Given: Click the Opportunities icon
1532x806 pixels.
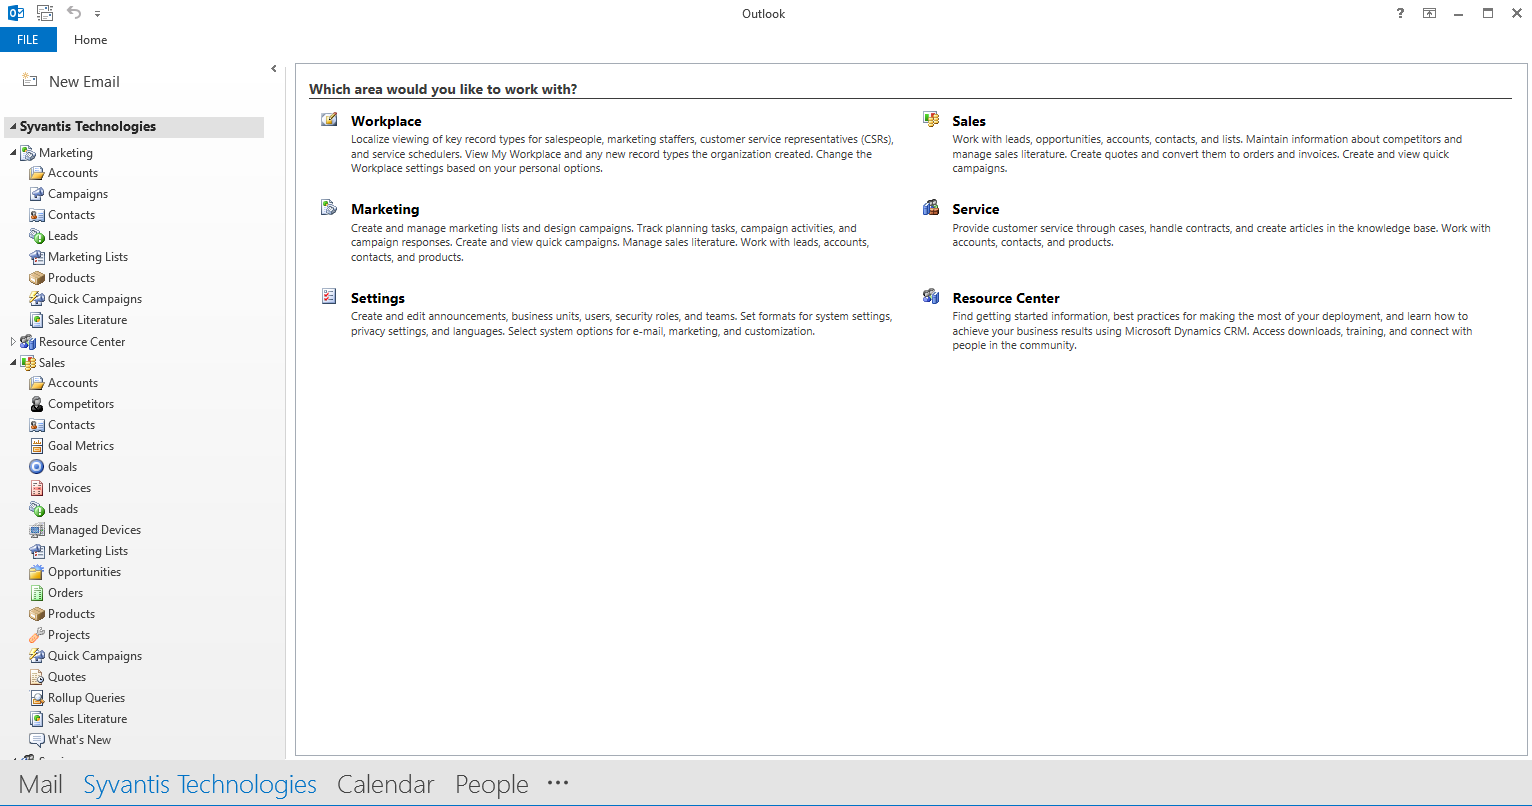Looking at the screenshot, I should coord(37,572).
